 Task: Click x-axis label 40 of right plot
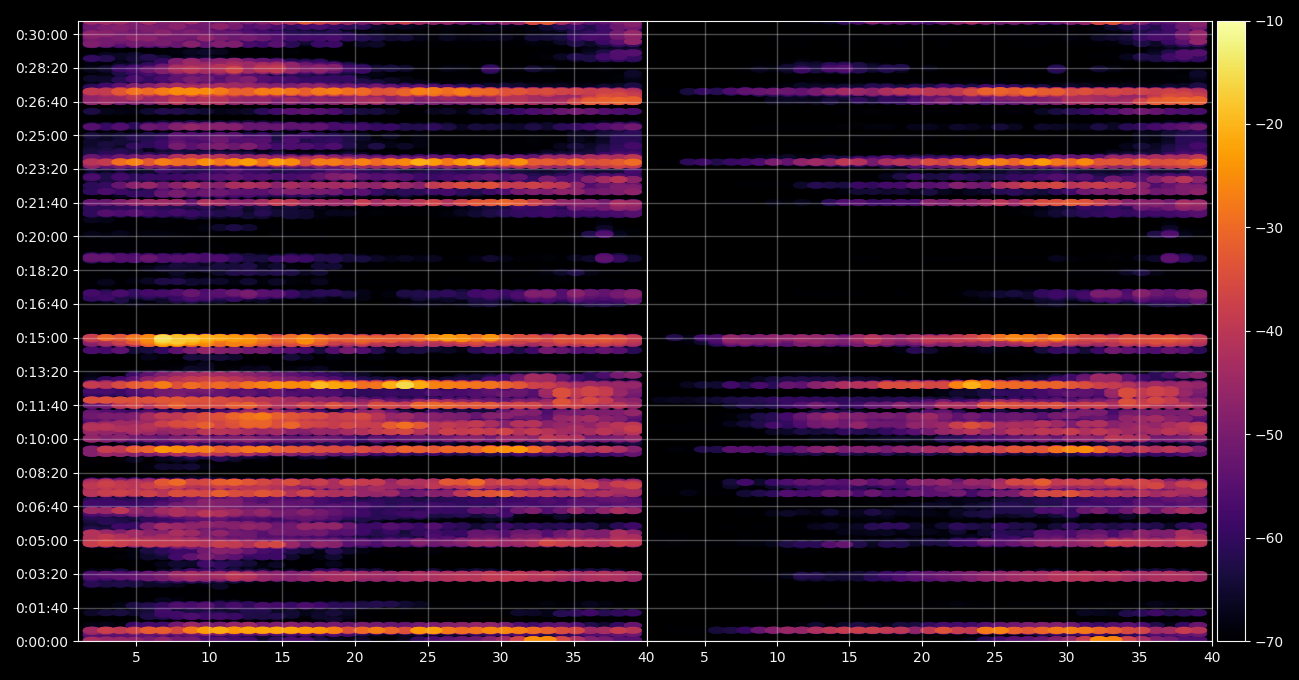tap(1212, 657)
